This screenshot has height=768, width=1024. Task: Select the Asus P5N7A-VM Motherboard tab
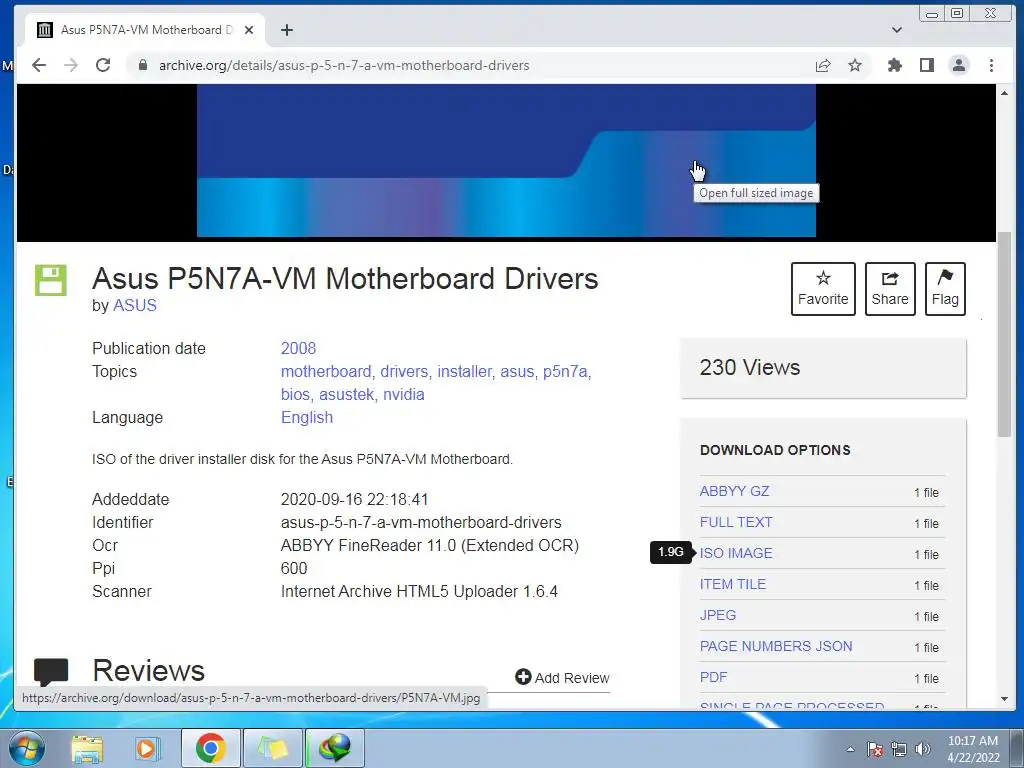tap(146, 30)
